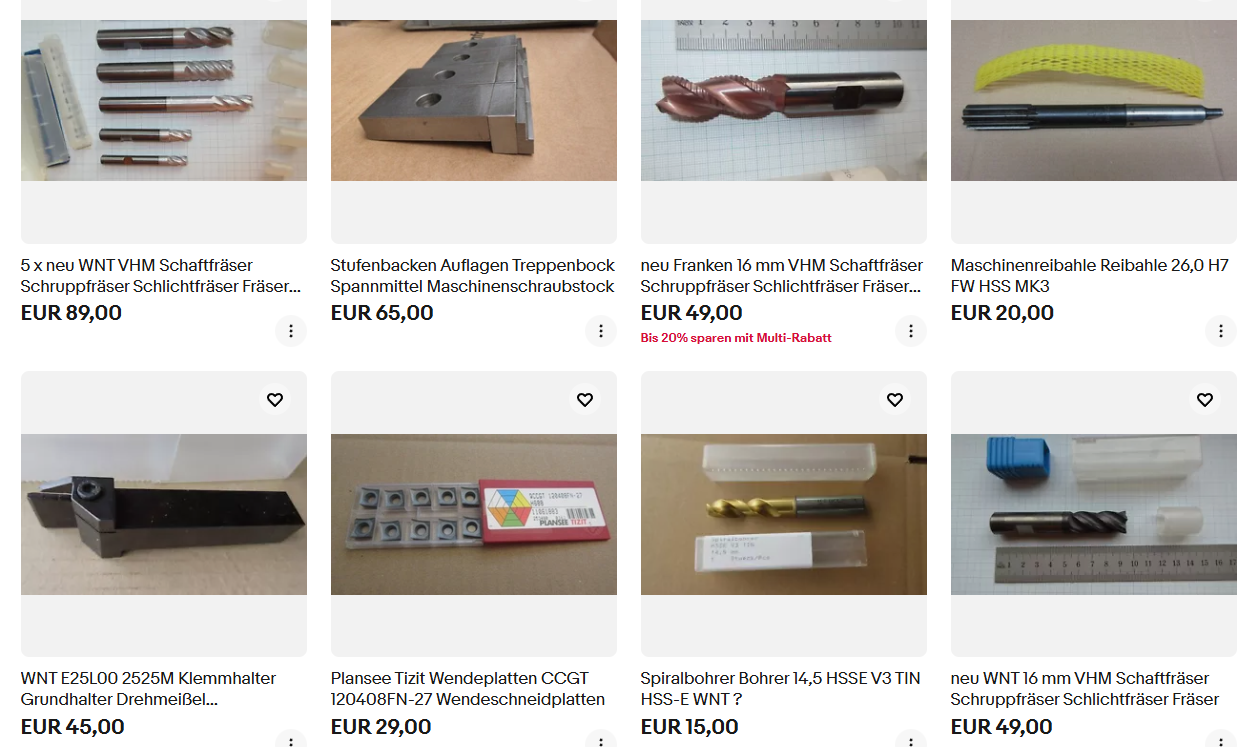View the red Plansee Tizit inserts photo
Image resolution: width=1252 pixels, height=747 pixels.
pos(474,514)
